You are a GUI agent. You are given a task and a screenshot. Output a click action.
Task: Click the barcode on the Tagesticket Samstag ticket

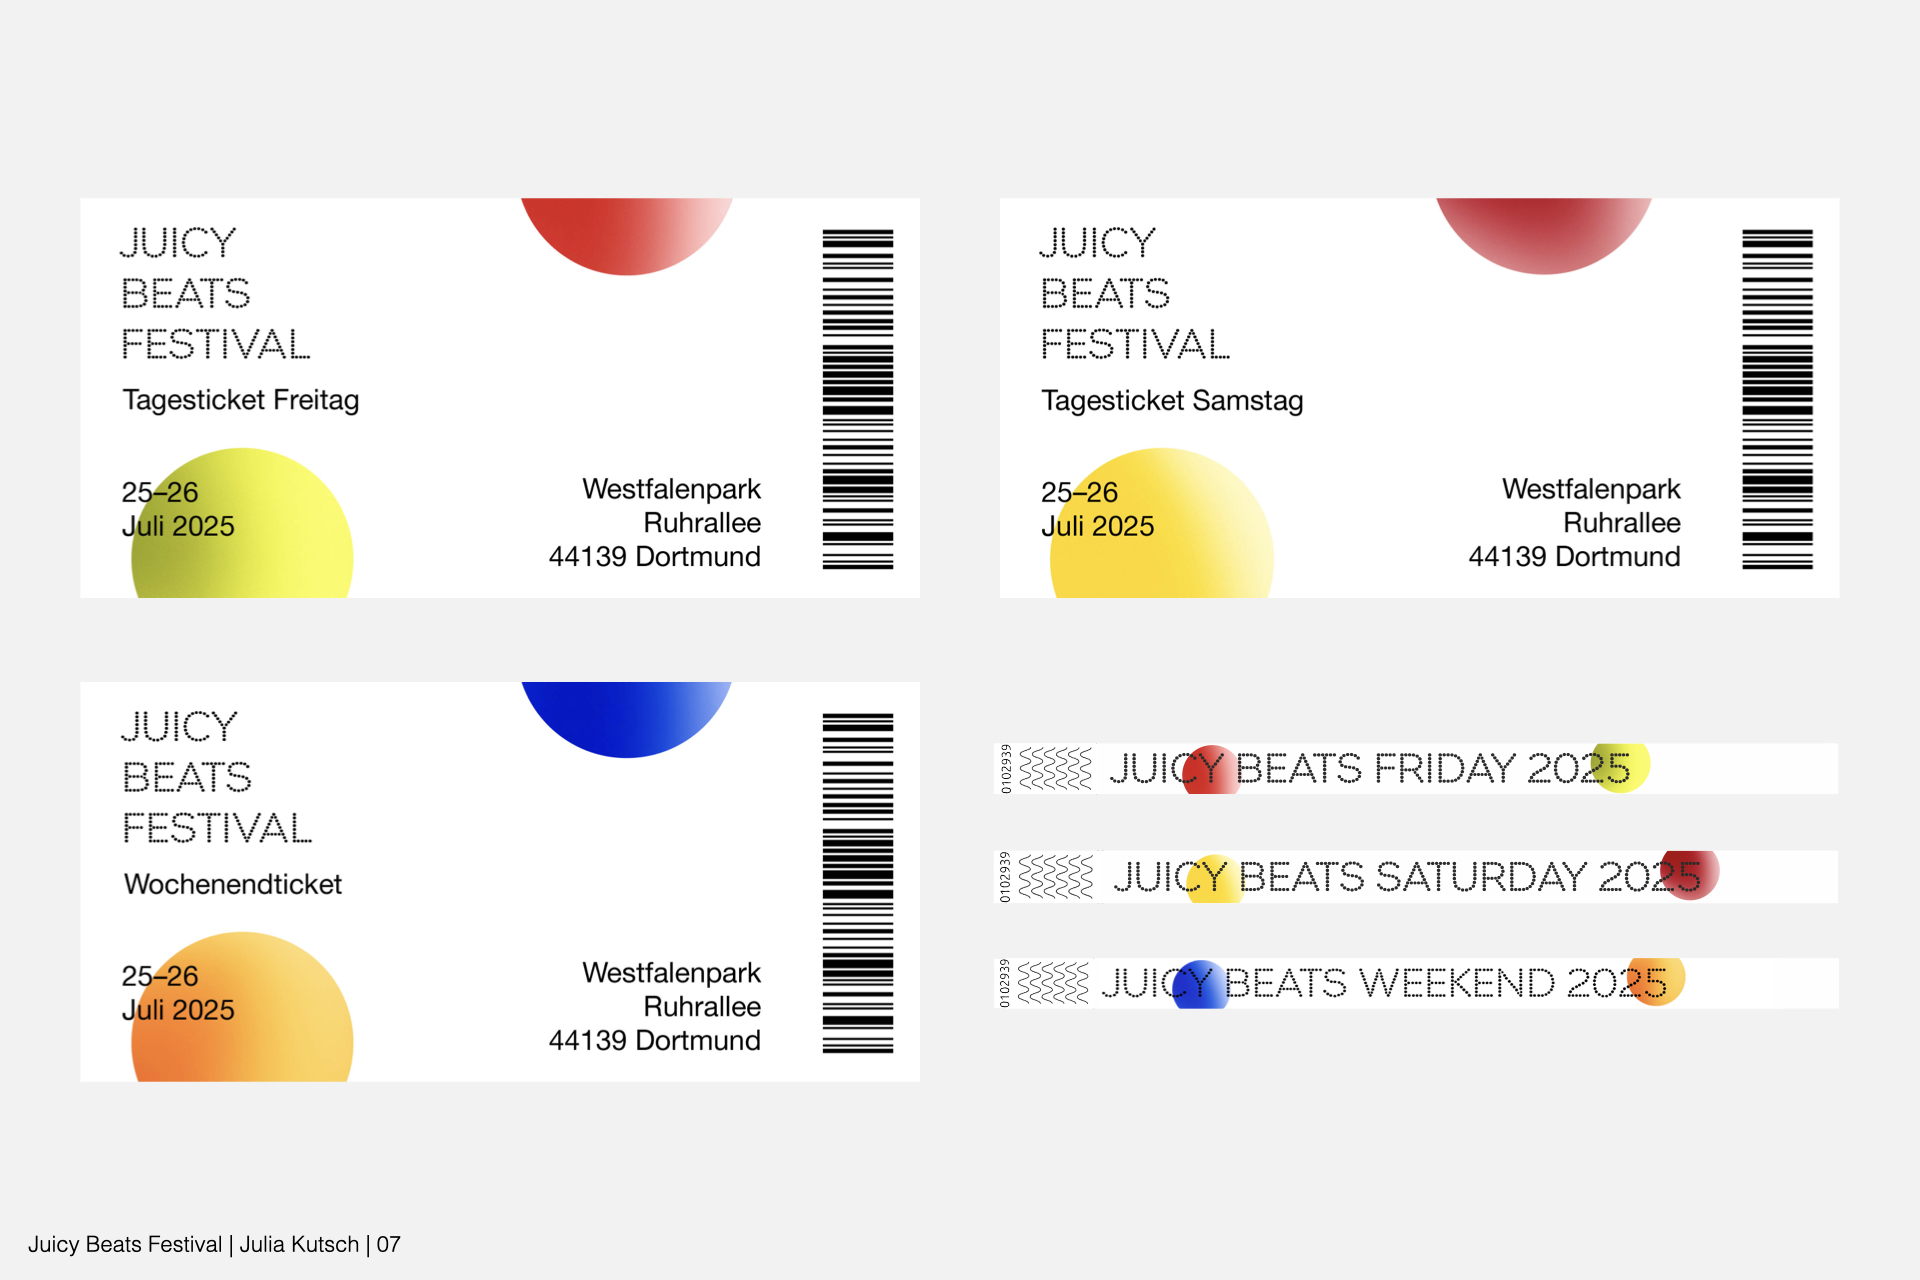point(1777,399)
